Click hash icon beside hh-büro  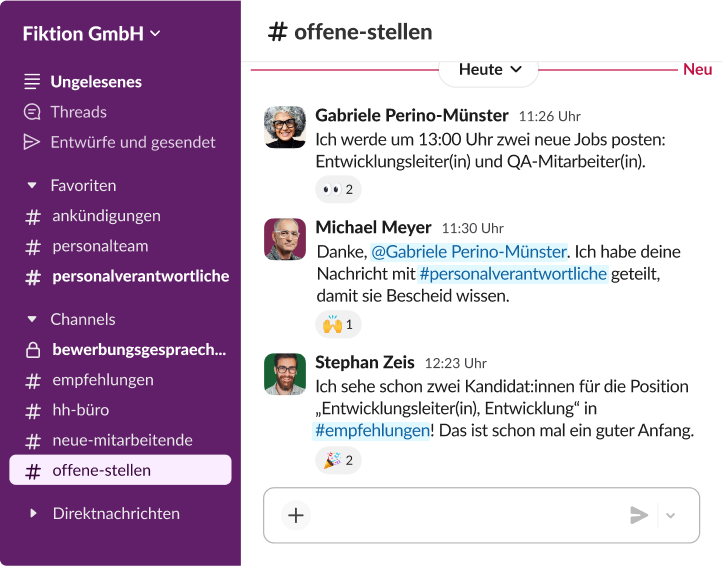pos(33,411)
